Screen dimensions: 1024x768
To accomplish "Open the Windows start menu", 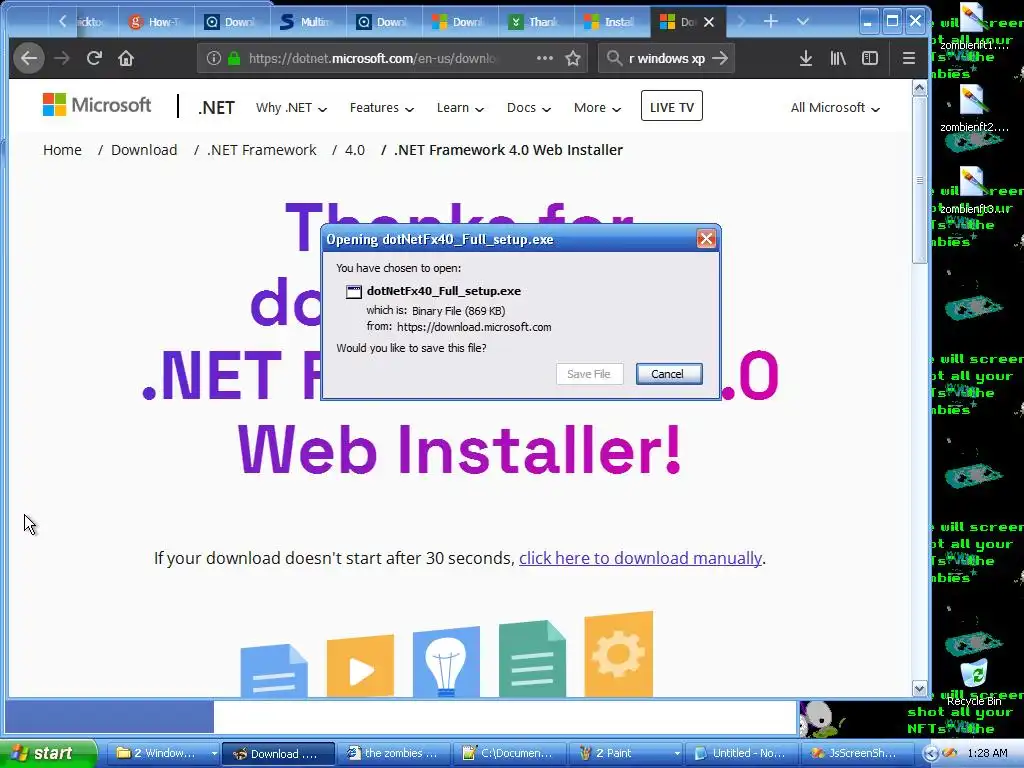I will point(47,754).
